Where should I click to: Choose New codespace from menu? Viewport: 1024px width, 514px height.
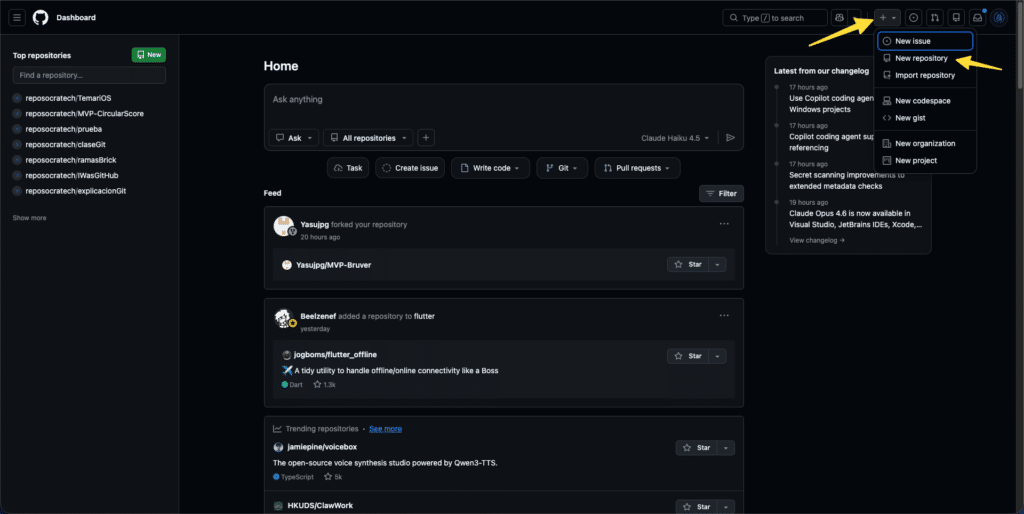pos(925,101)
